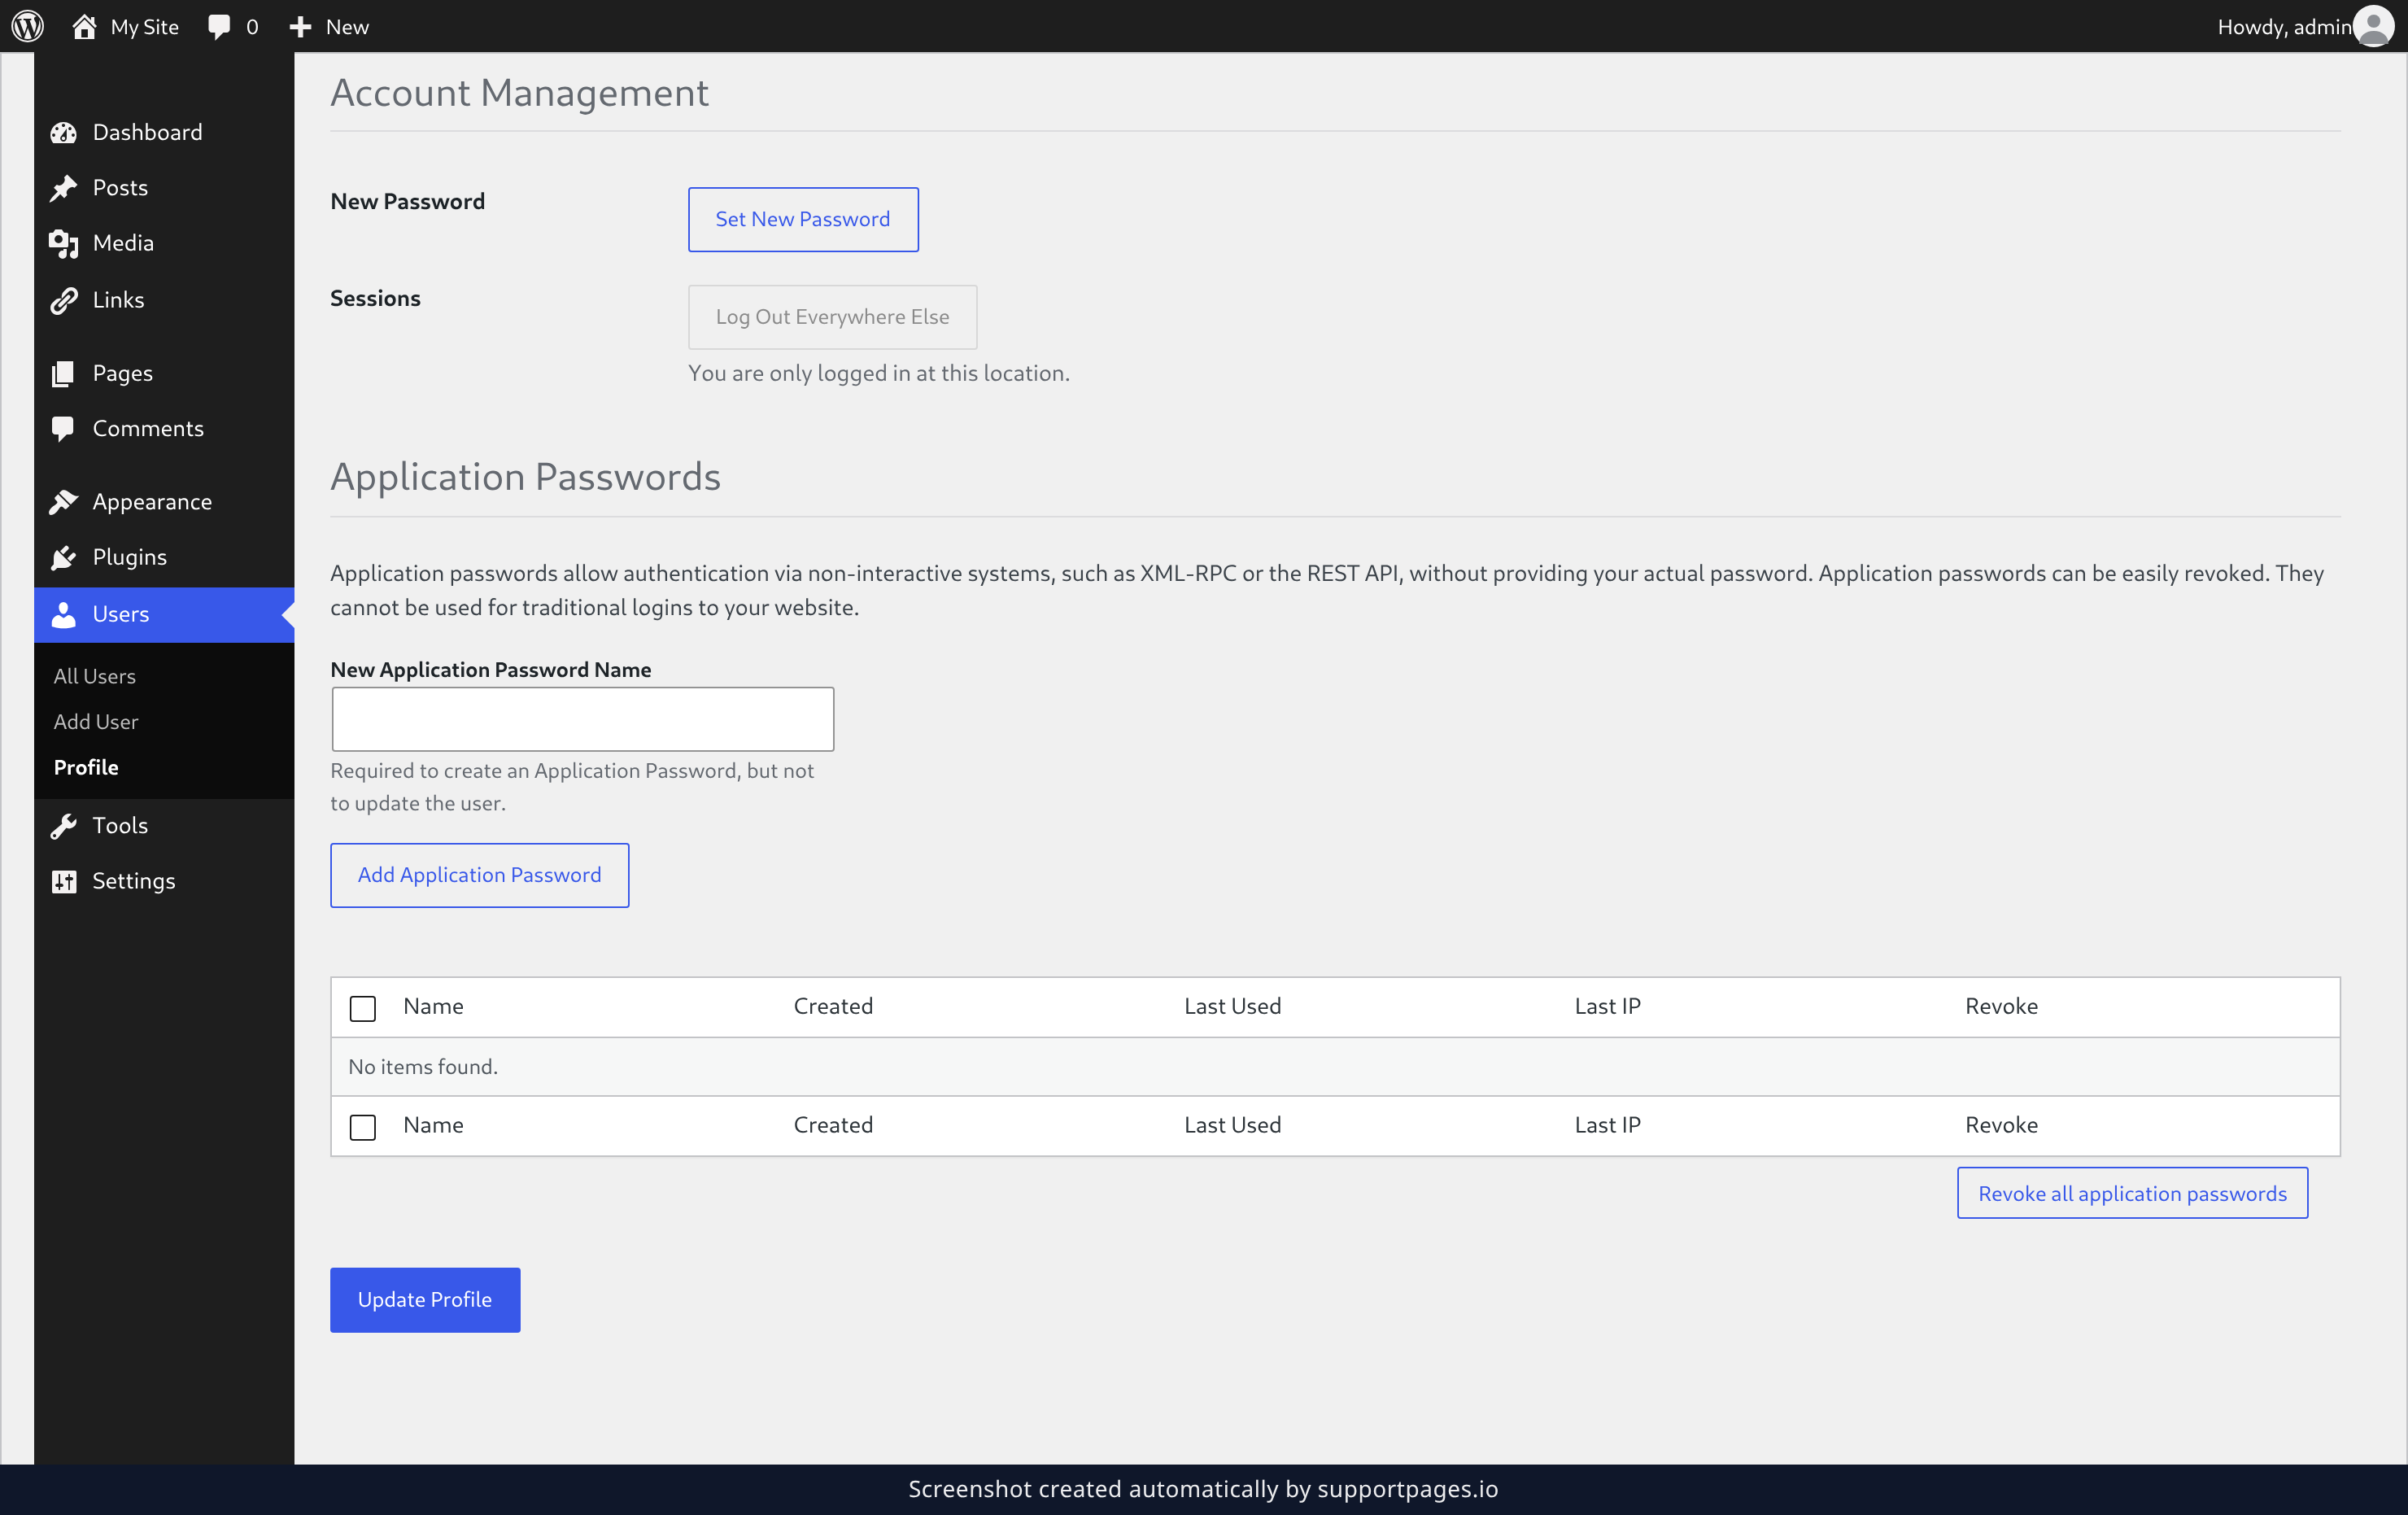The image size is (2408, 1515).
Task: Open the comments bubble icon in admin bar
Action: pyautogui.click(x=218, y=26)
